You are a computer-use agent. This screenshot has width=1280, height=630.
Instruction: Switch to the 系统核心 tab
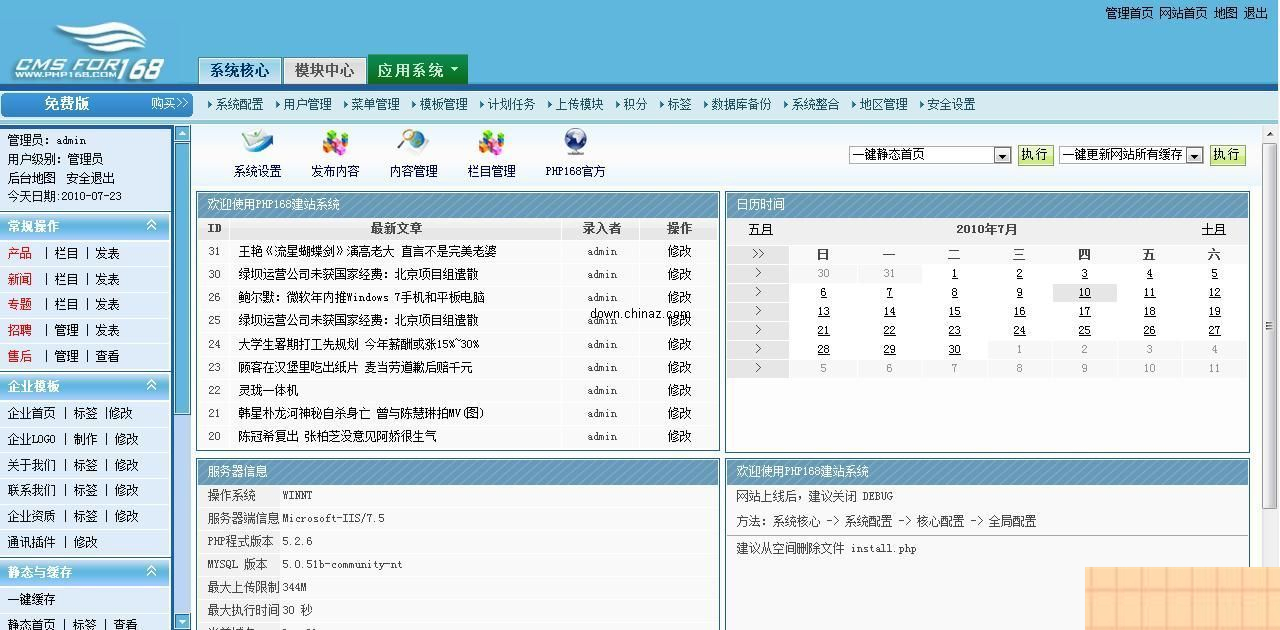[x=238, y=70]
